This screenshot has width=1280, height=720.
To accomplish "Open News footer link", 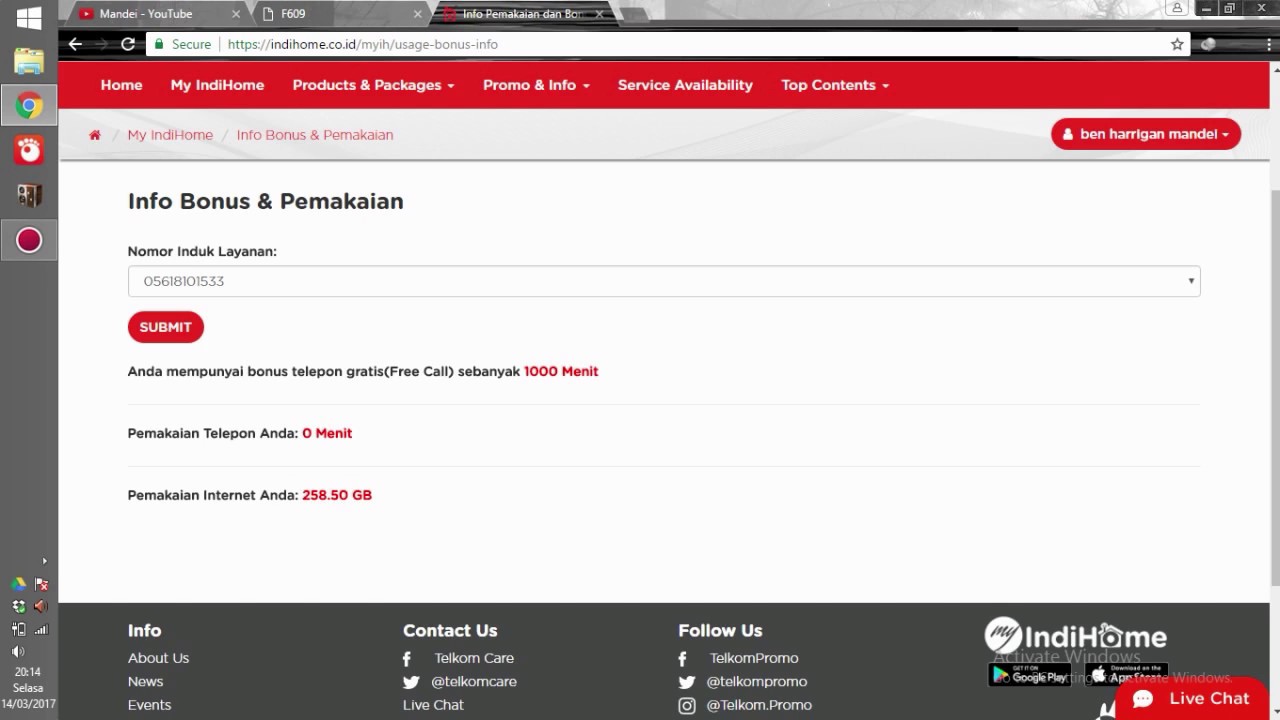I will pos(145,682).
